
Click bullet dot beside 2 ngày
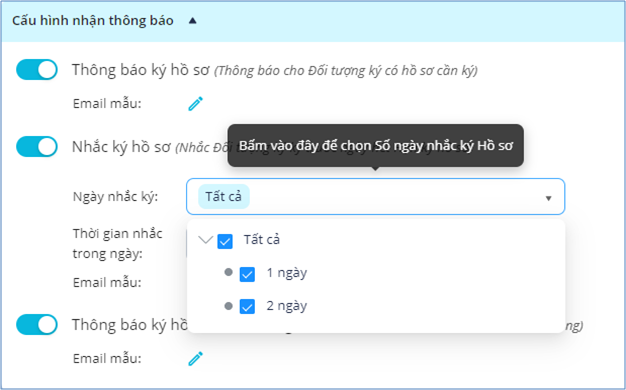tap(228, 306)
